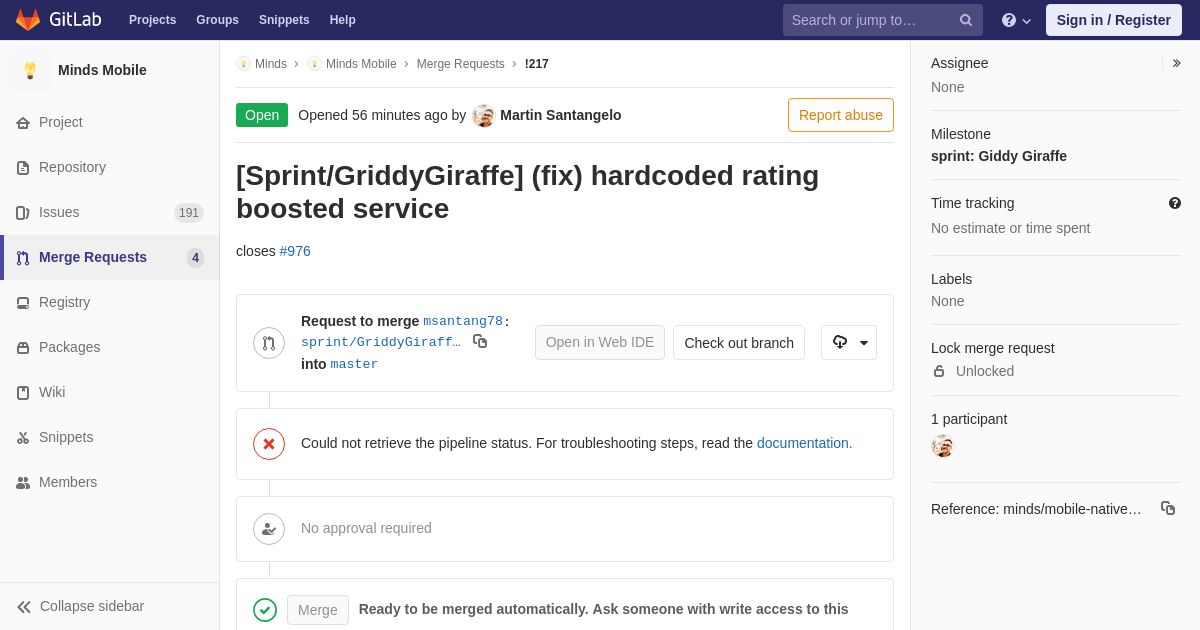The height and width of the screenshot is (630, 1200).
Task: Click the Issues count badge 191
Action: click(189, 213)
